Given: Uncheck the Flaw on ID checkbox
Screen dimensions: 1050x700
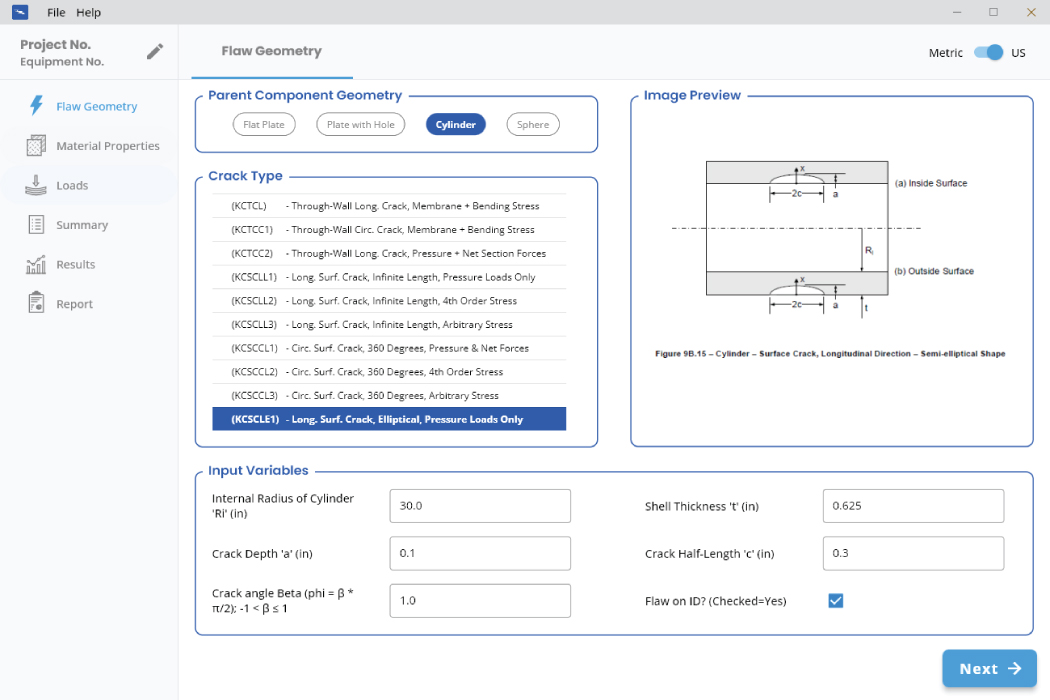Looking at the screenshot, I should coord(836,601).
